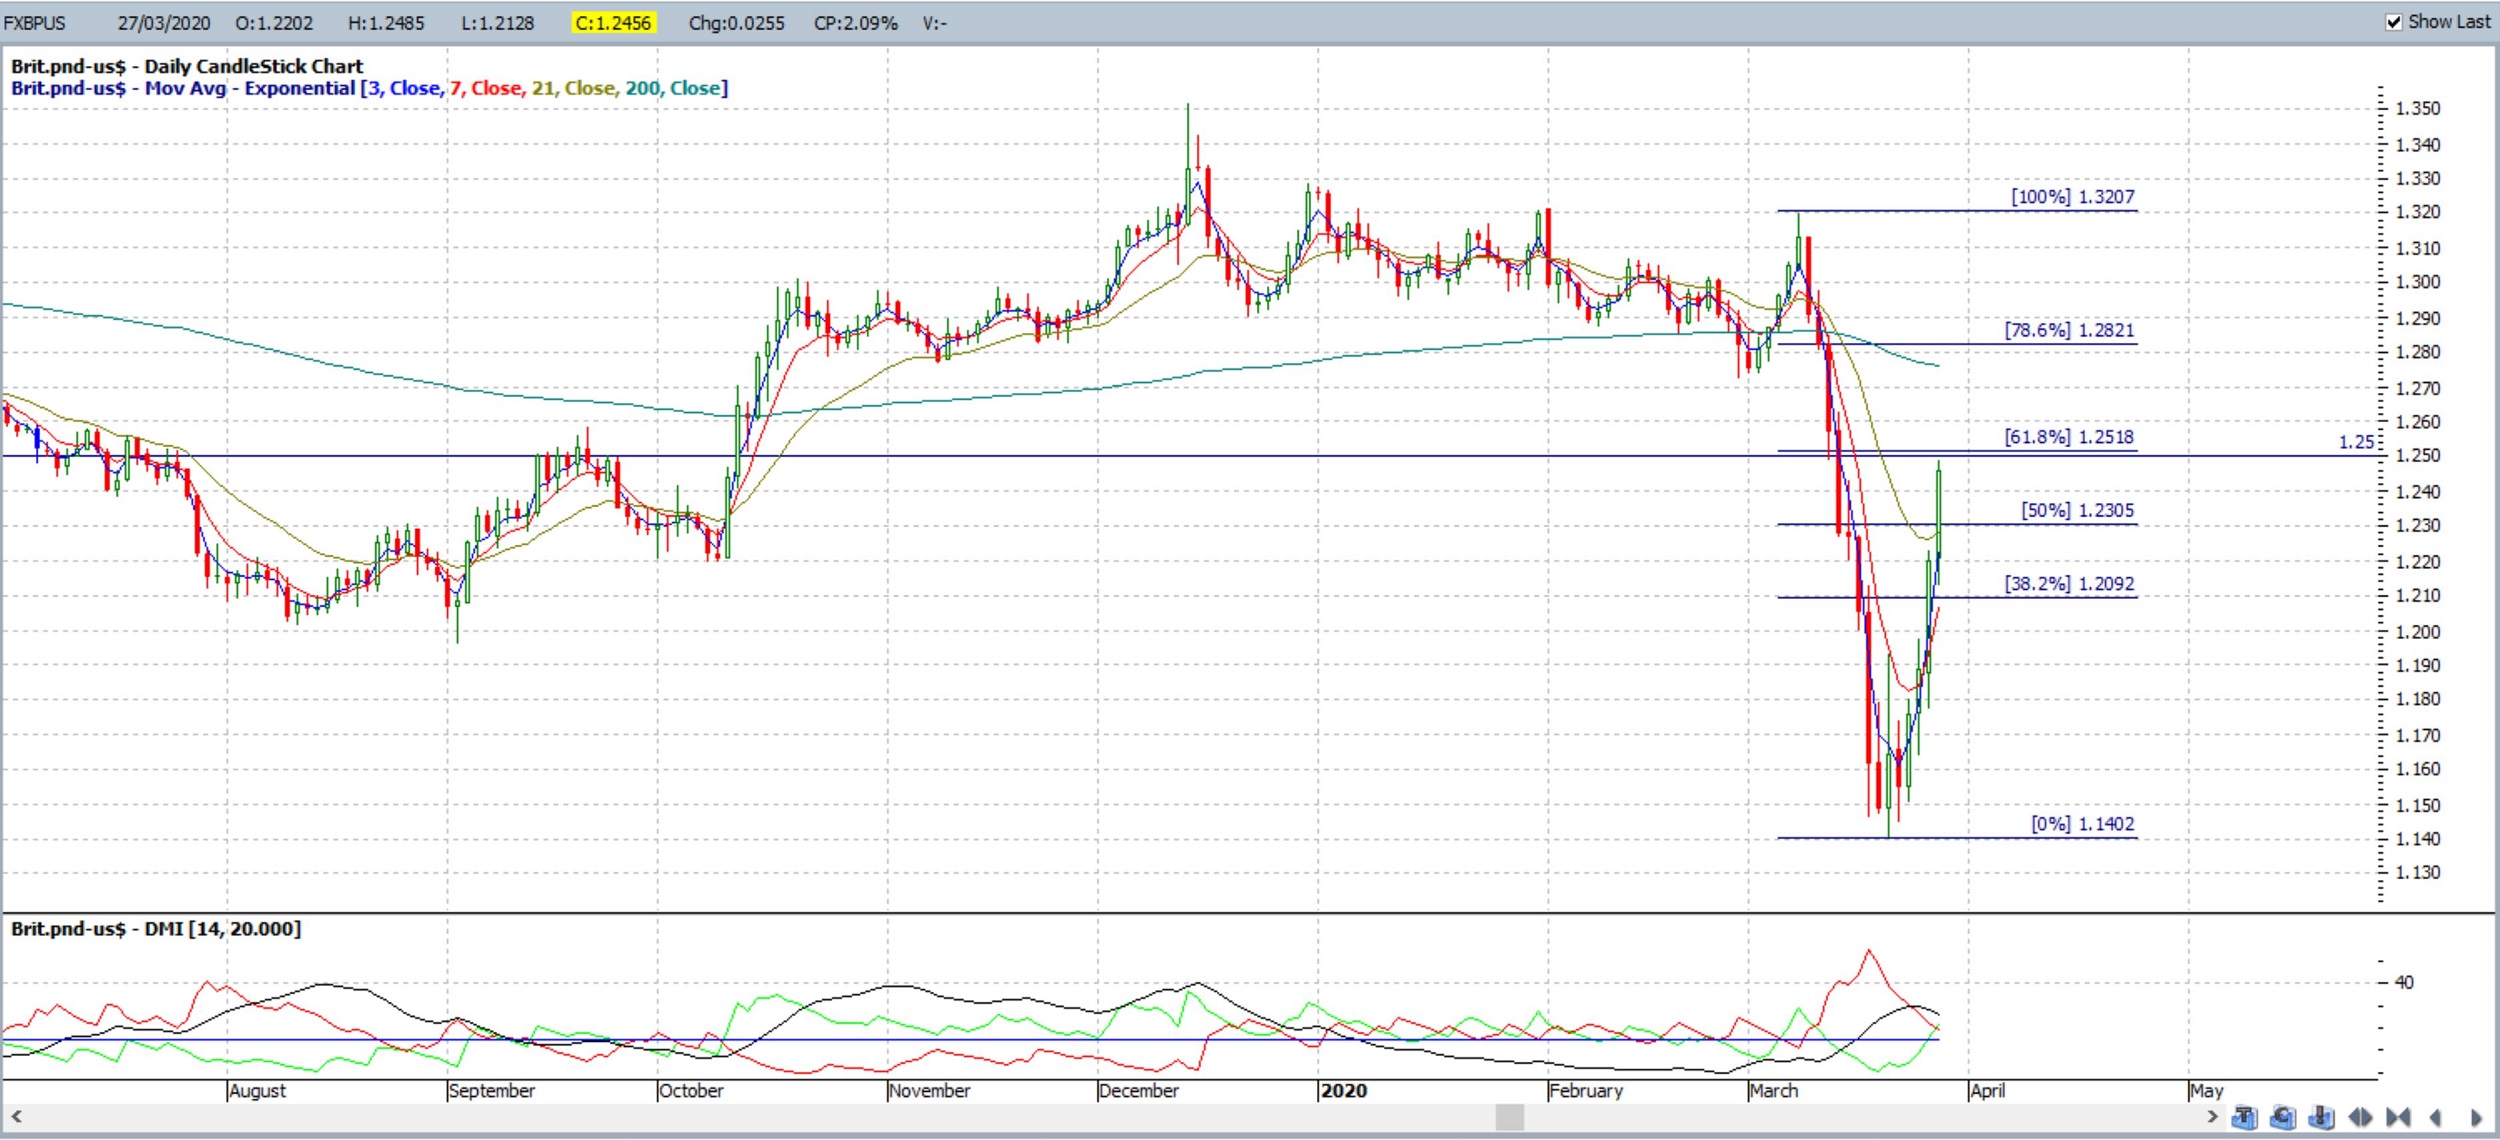The image size is (2500, 1140).
Task: Click the open value O:1.2202
Action: (274, 23)
